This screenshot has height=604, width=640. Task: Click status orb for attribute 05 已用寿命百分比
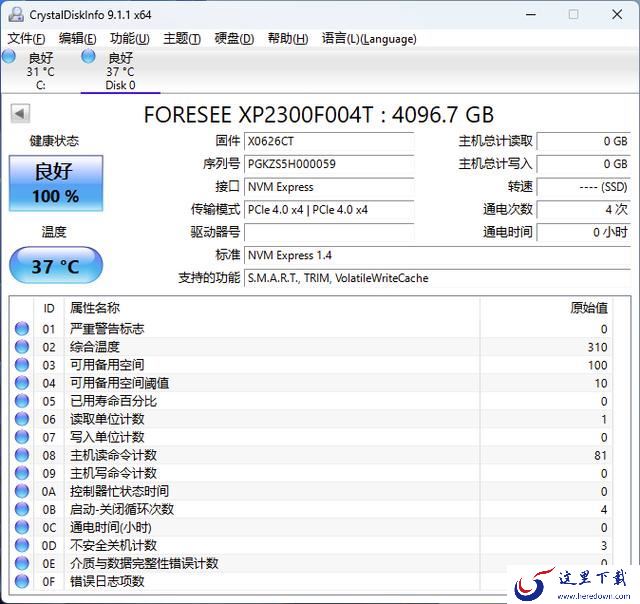22,401
